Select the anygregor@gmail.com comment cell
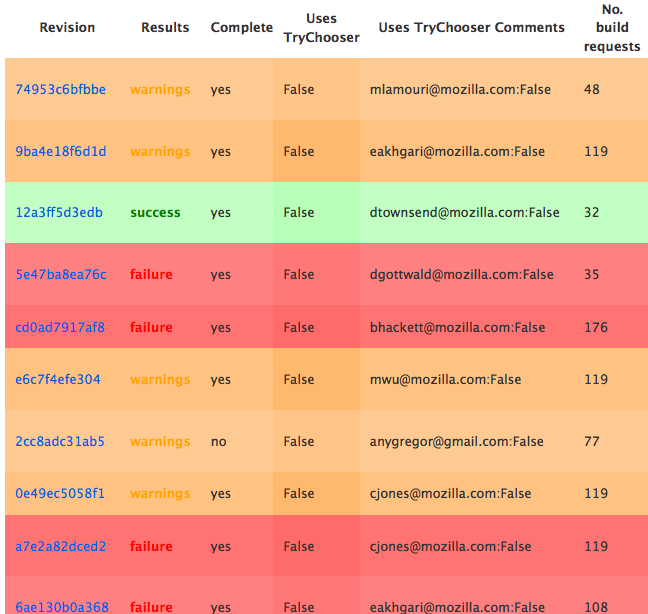This screenshot has width=648, height=614. click(x=457, y=441)
